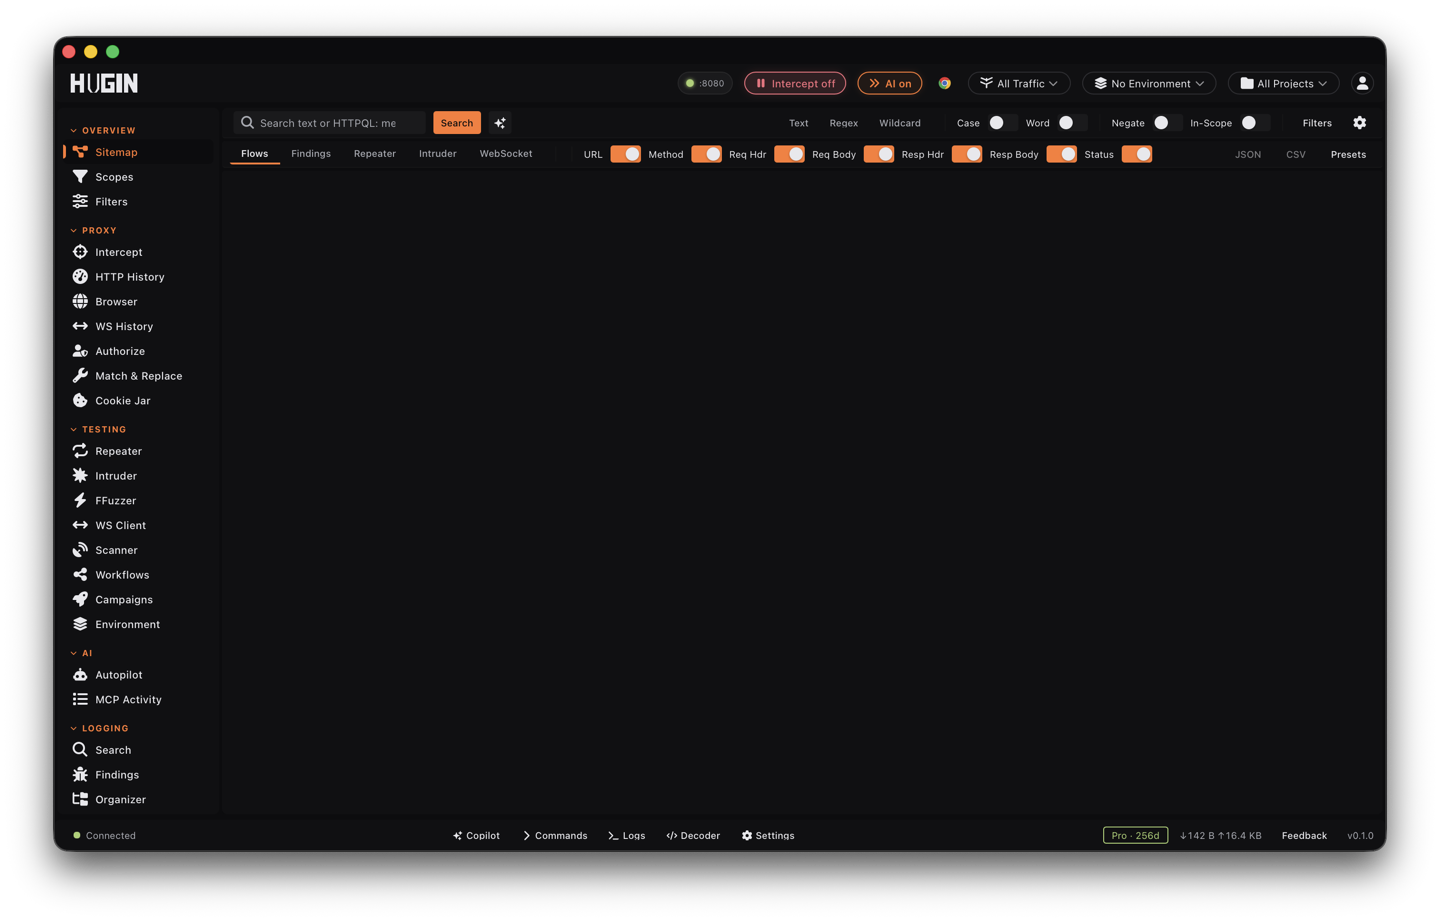This screenshot has height=922, width=1440.
Task: Select the Browser globe icon
Action: tap(80, 301)
